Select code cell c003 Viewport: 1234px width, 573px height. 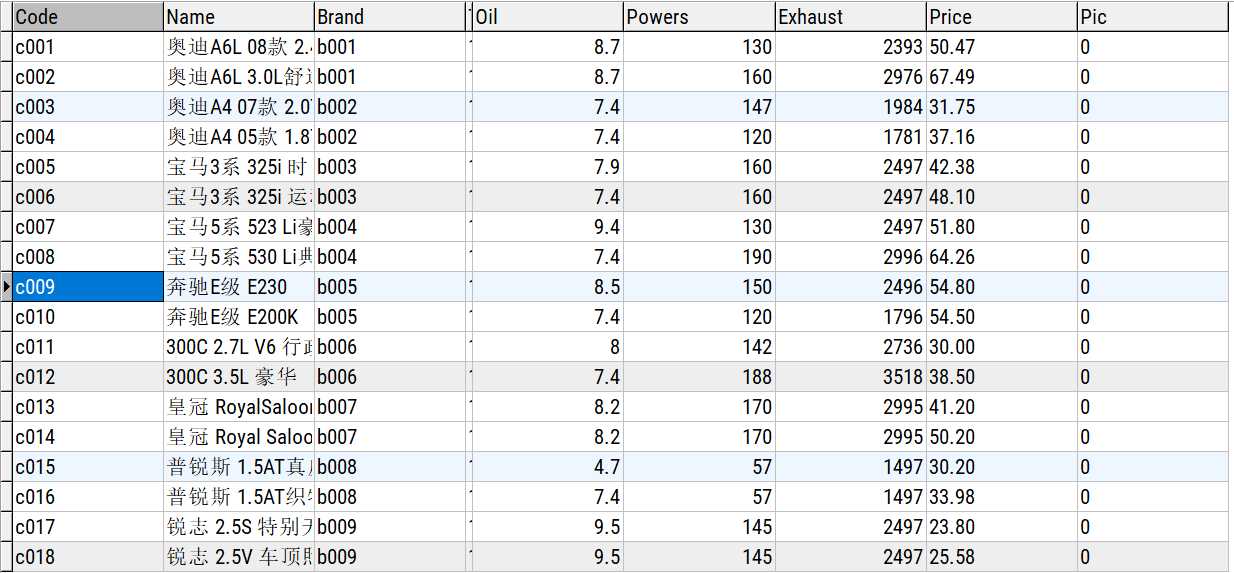88,107
